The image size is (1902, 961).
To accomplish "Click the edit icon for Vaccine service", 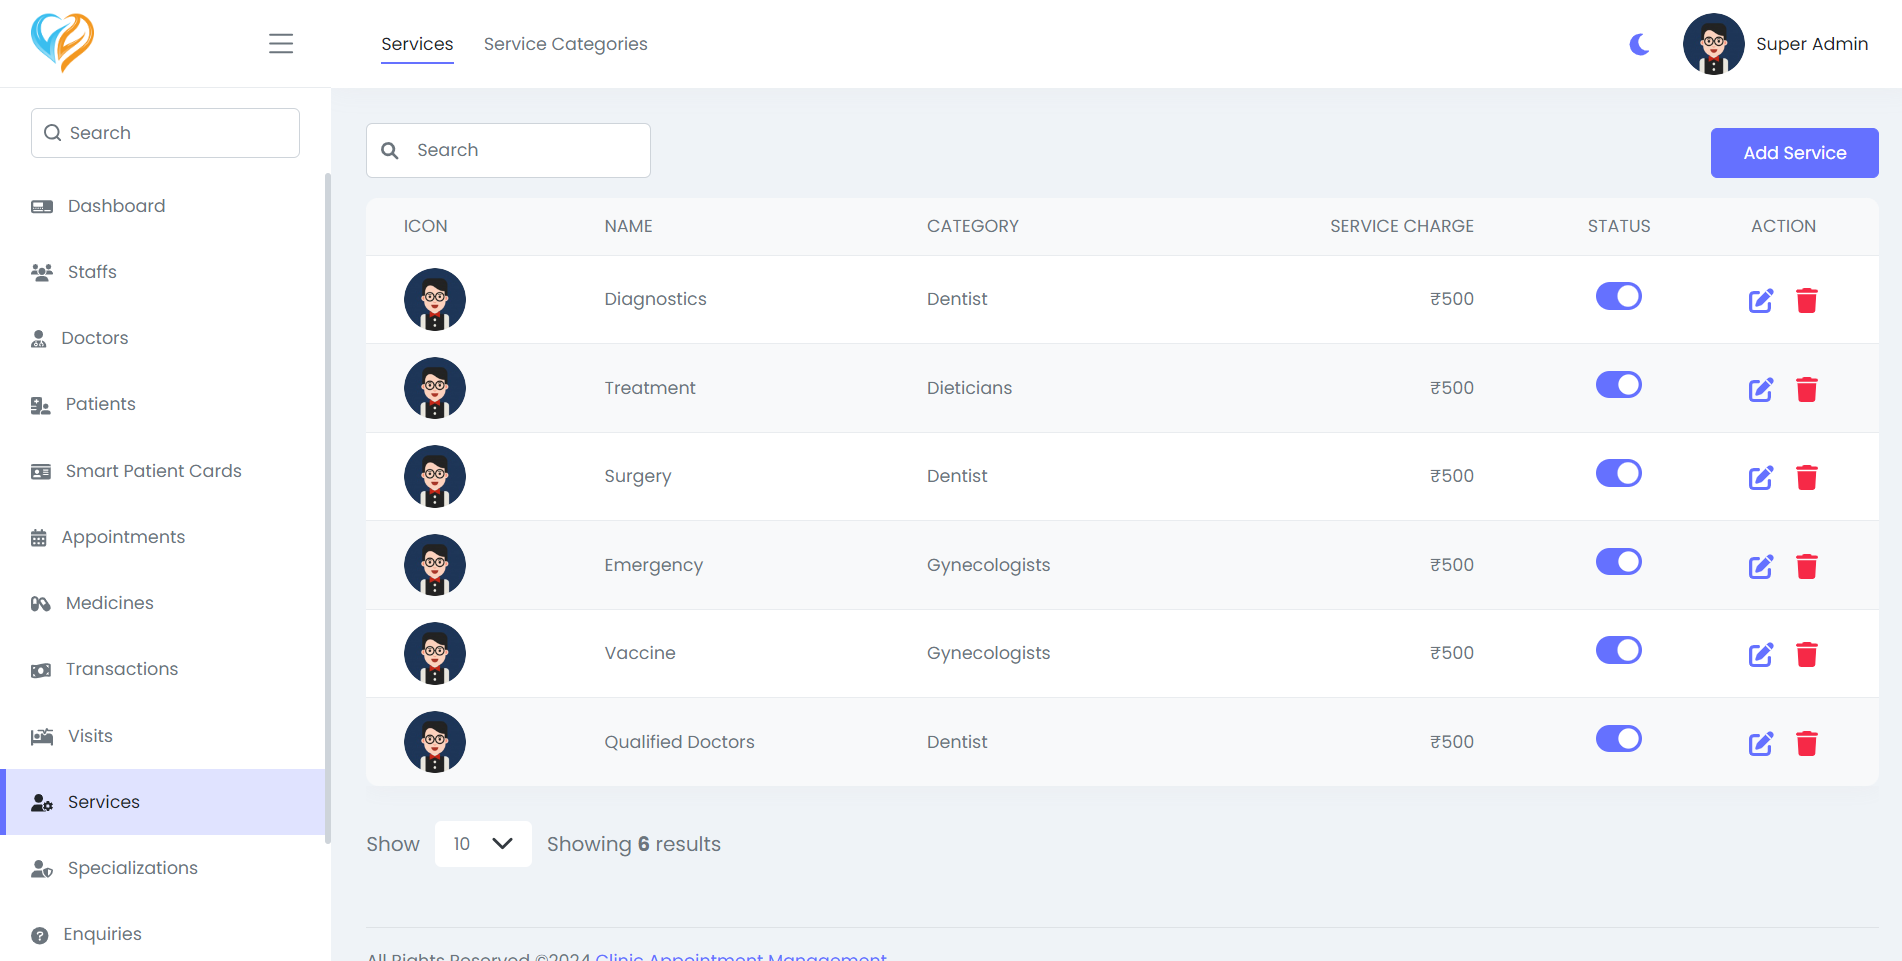I will click(1760, 655).
